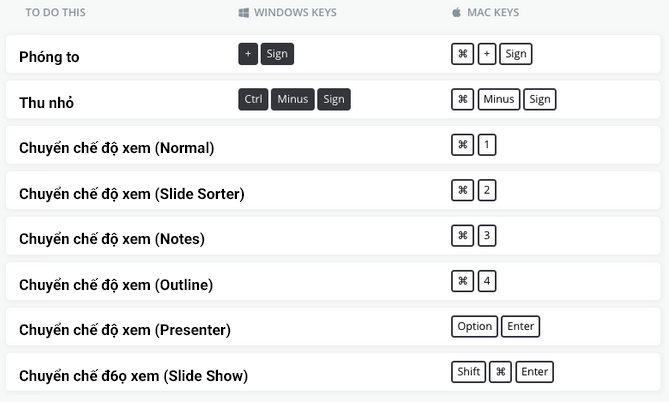
Task: Click the Chuyển chế độ xem (Outline) label
Action: click(116, 285)
